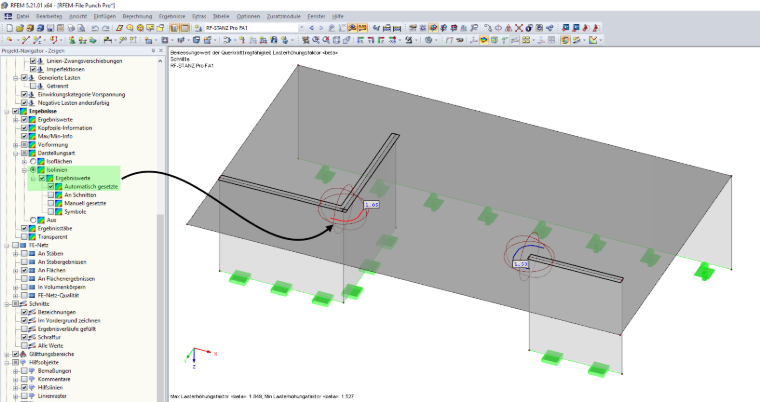Open the RF-STANZ Pro FA1 case dropdown

301,28
